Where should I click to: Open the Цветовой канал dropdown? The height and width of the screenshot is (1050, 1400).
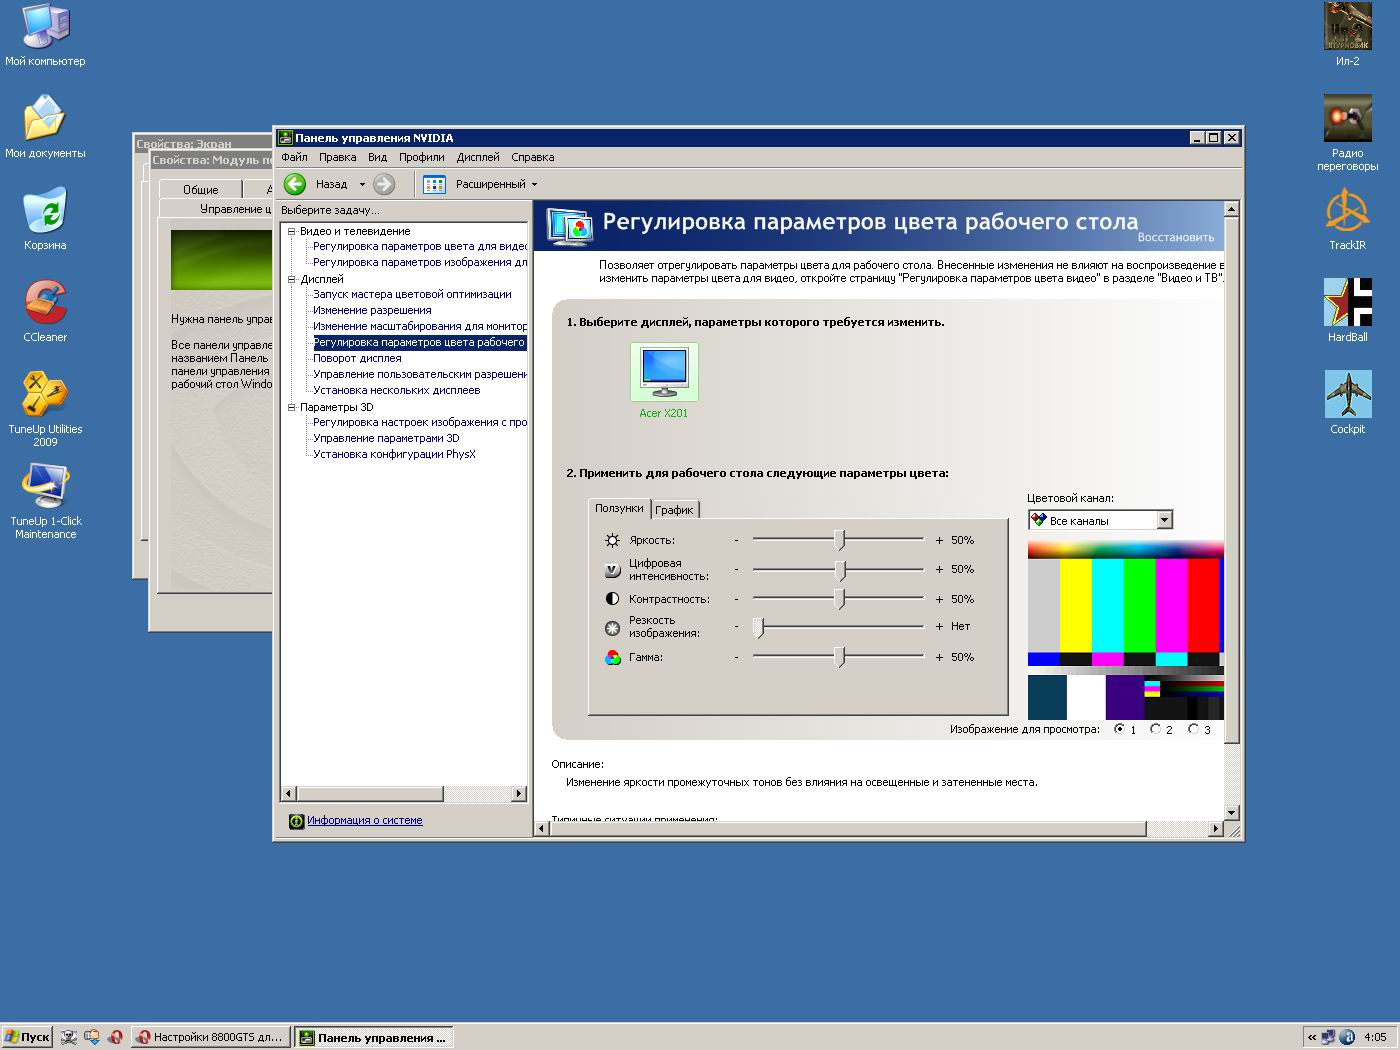1100,520
